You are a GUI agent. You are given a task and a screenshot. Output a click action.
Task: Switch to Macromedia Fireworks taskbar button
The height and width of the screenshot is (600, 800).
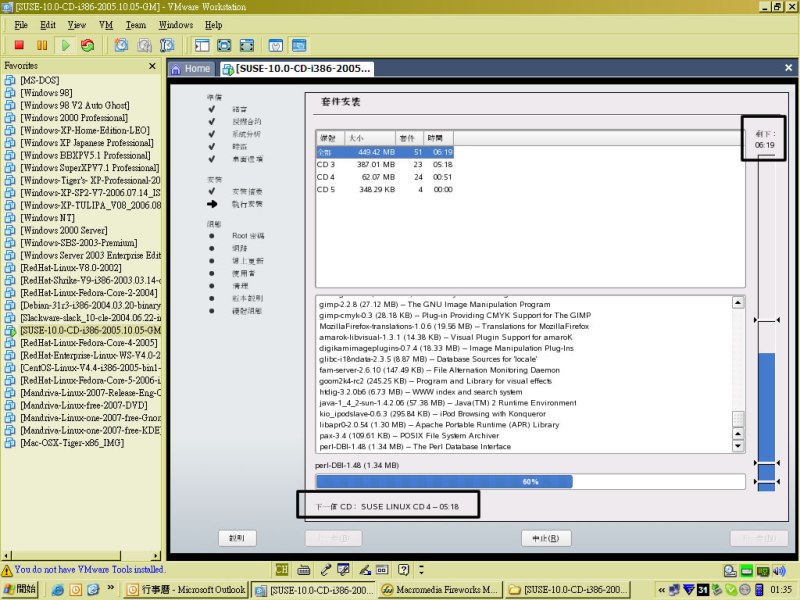[440, 590]
